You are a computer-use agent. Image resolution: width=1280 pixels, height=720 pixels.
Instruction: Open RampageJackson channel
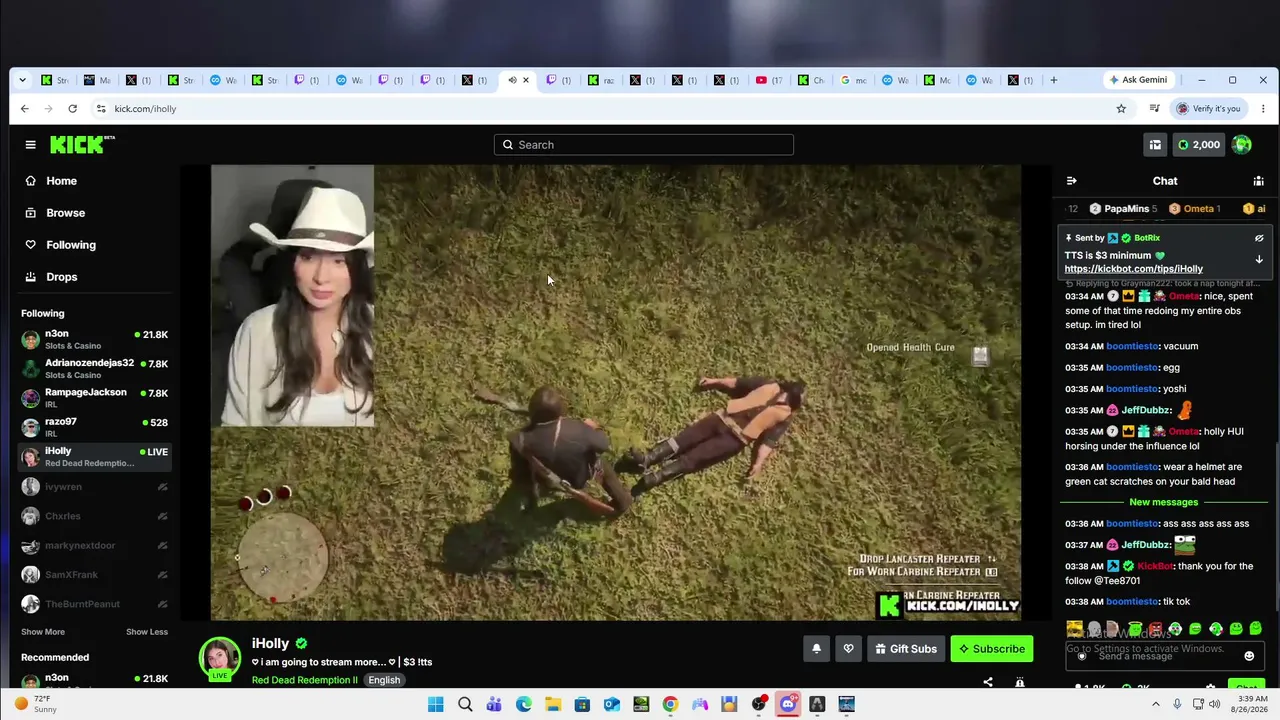pos(95,398)
